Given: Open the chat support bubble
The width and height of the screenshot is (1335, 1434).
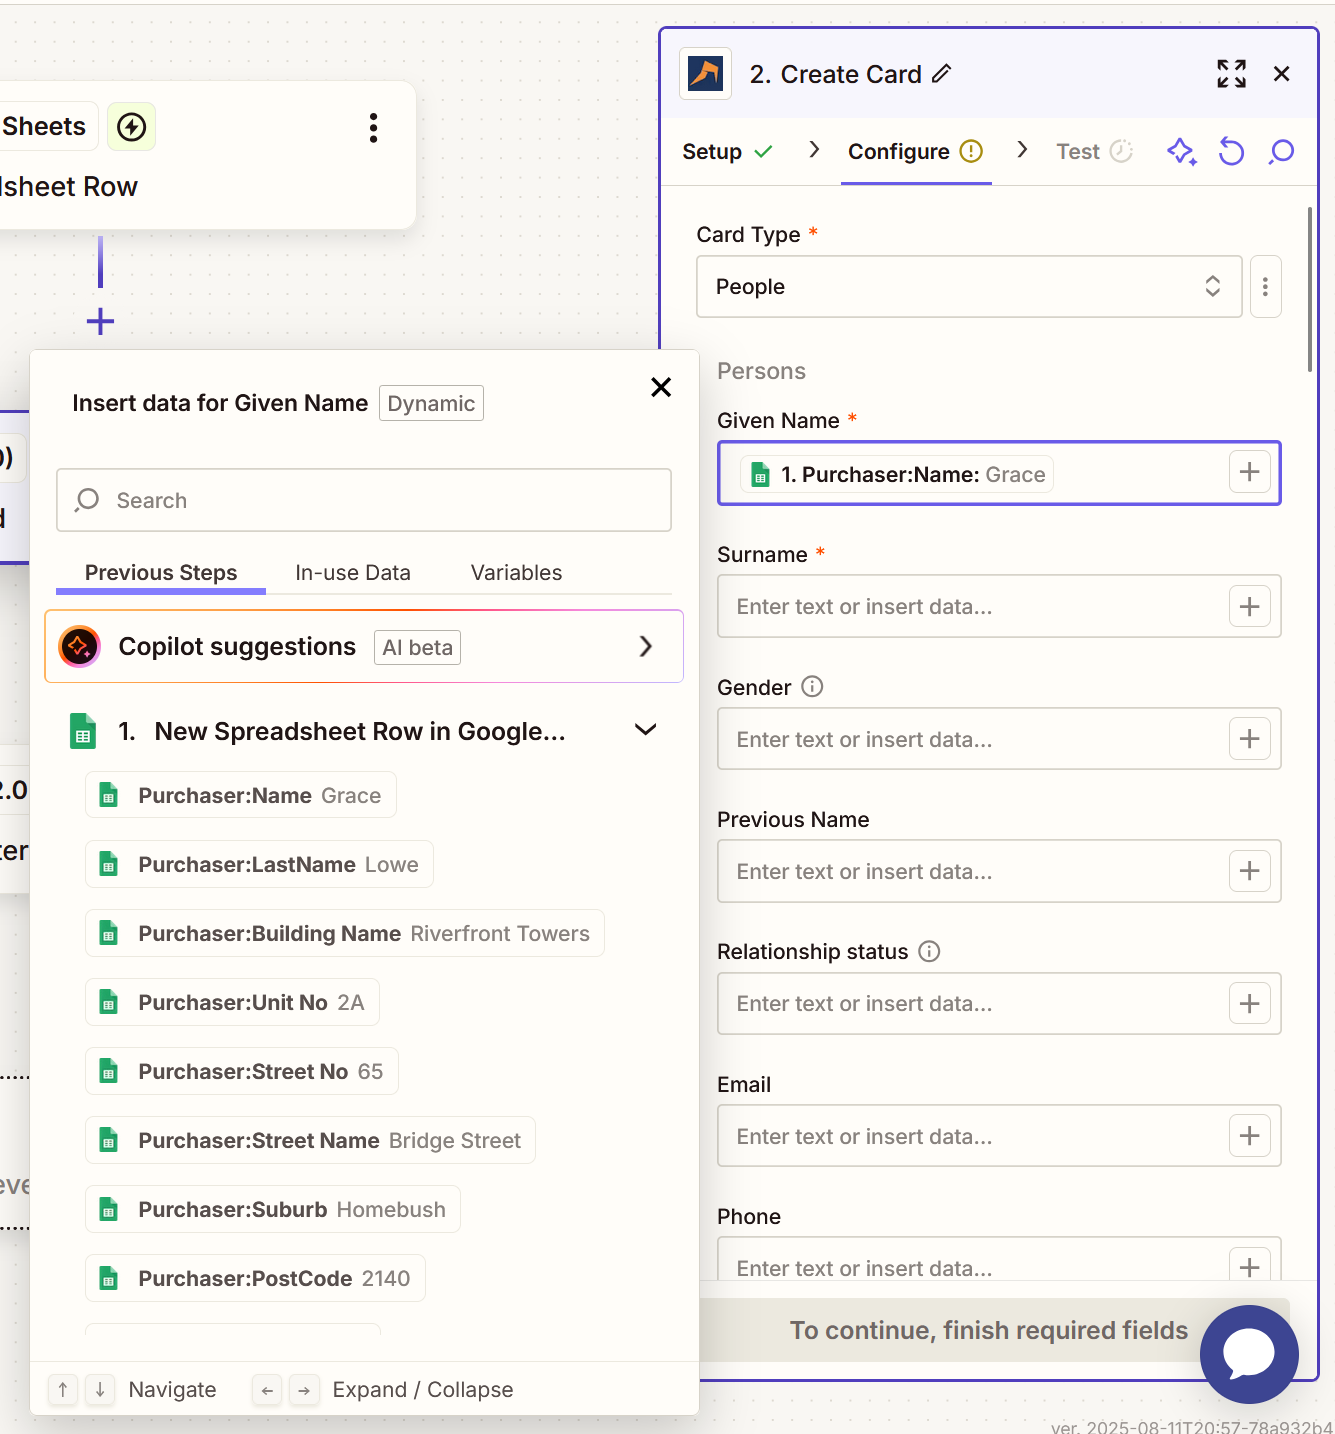Looking at the screenshot, I should point(1248,1354).
